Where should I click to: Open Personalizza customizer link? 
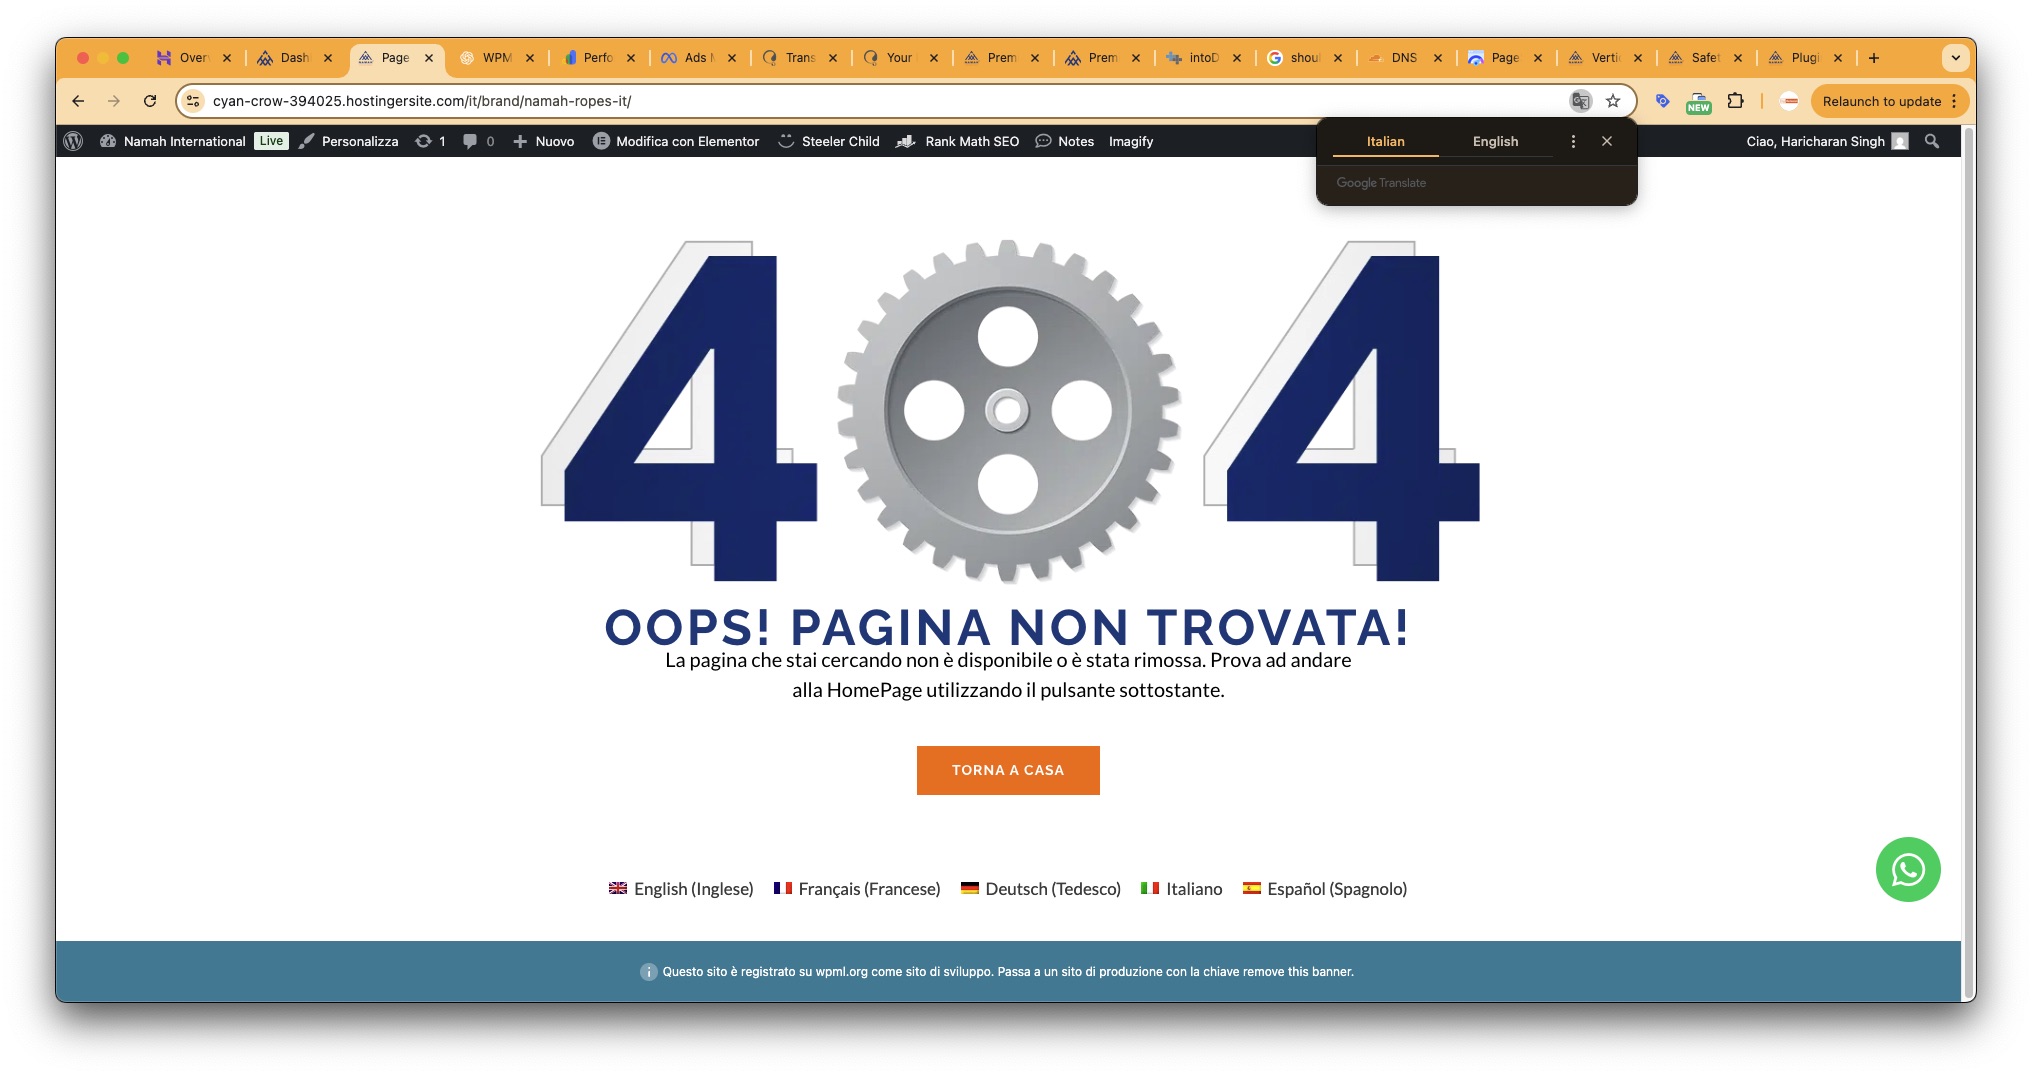click(348, 141)
